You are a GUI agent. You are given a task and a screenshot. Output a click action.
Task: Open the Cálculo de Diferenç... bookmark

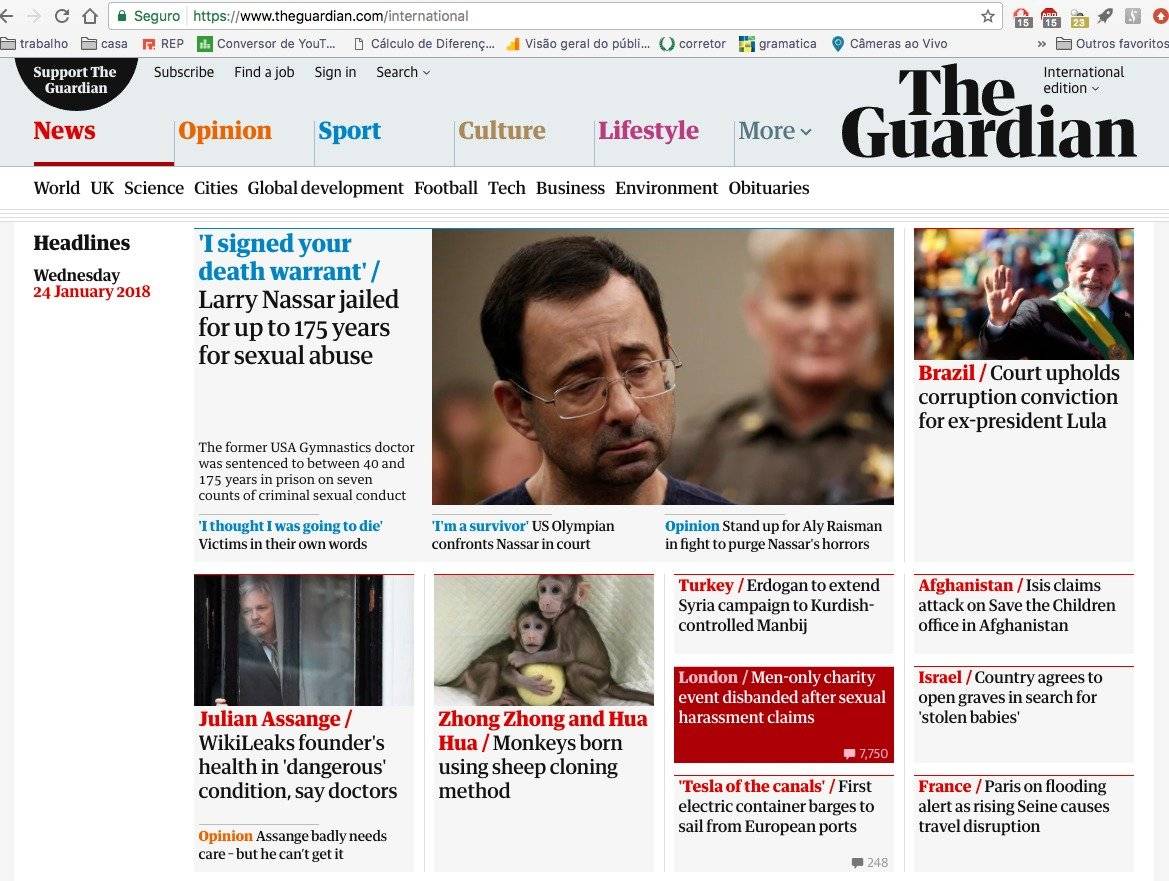423,43
